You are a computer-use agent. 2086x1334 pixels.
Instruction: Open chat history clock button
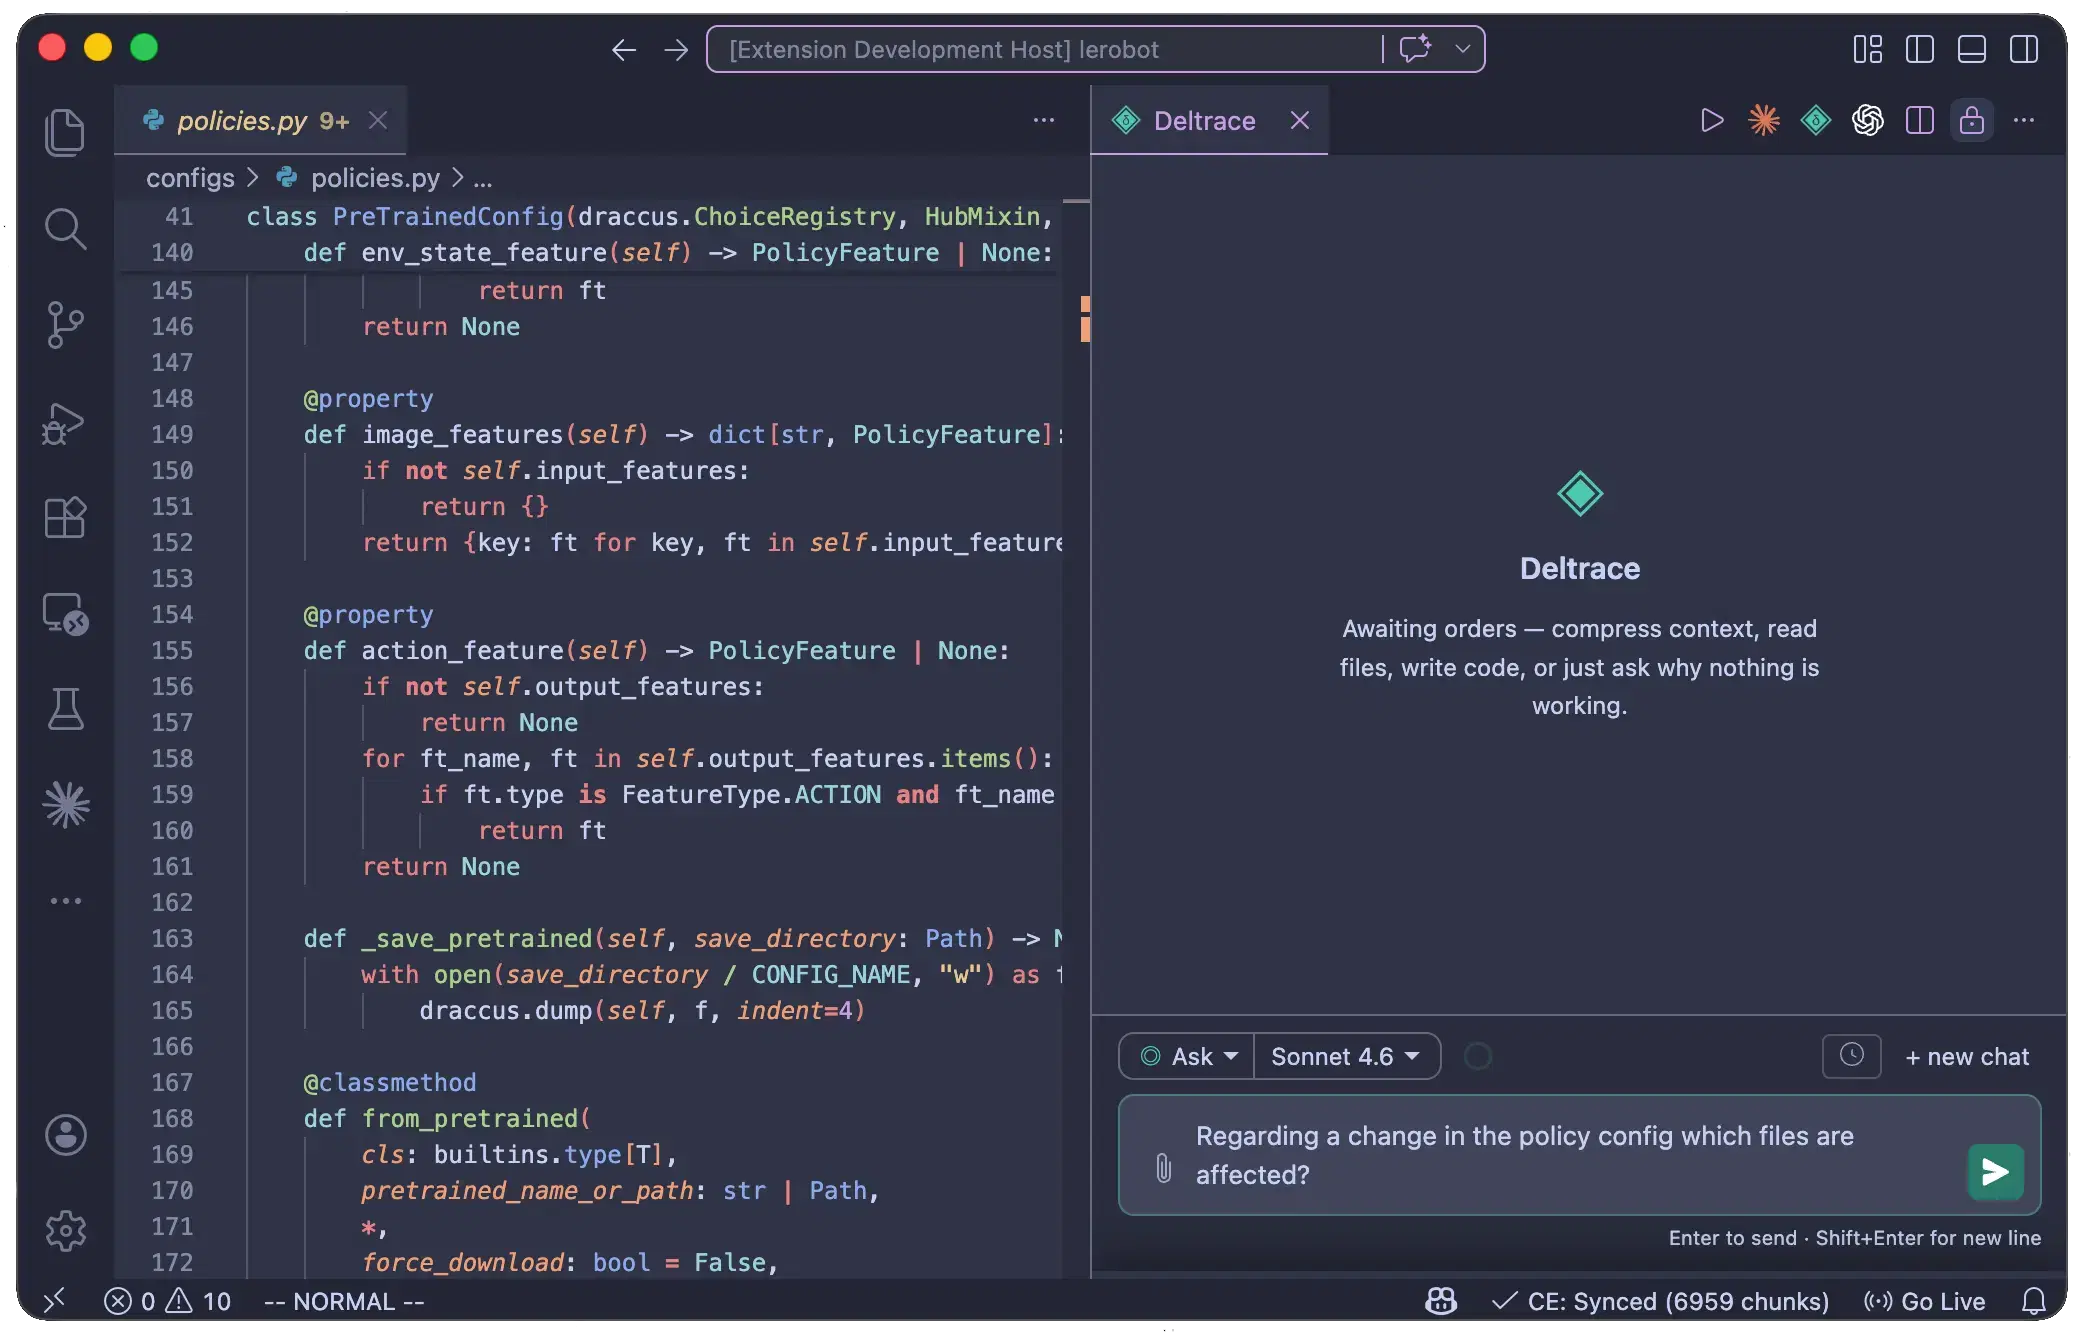1851,1056
